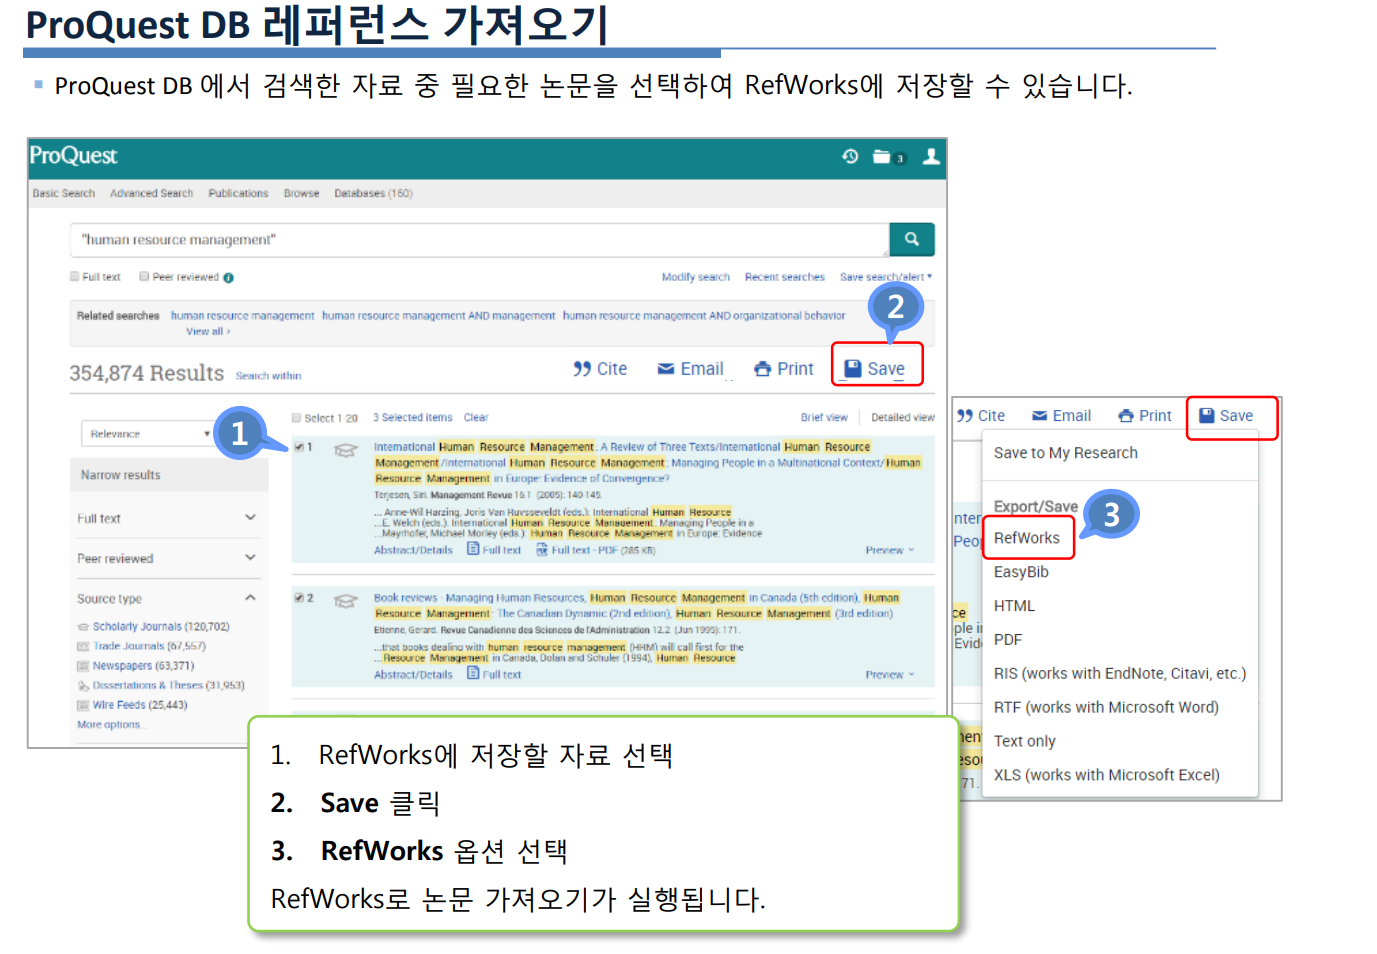Open Full text - PDF icon link

(x=542, y=549)
